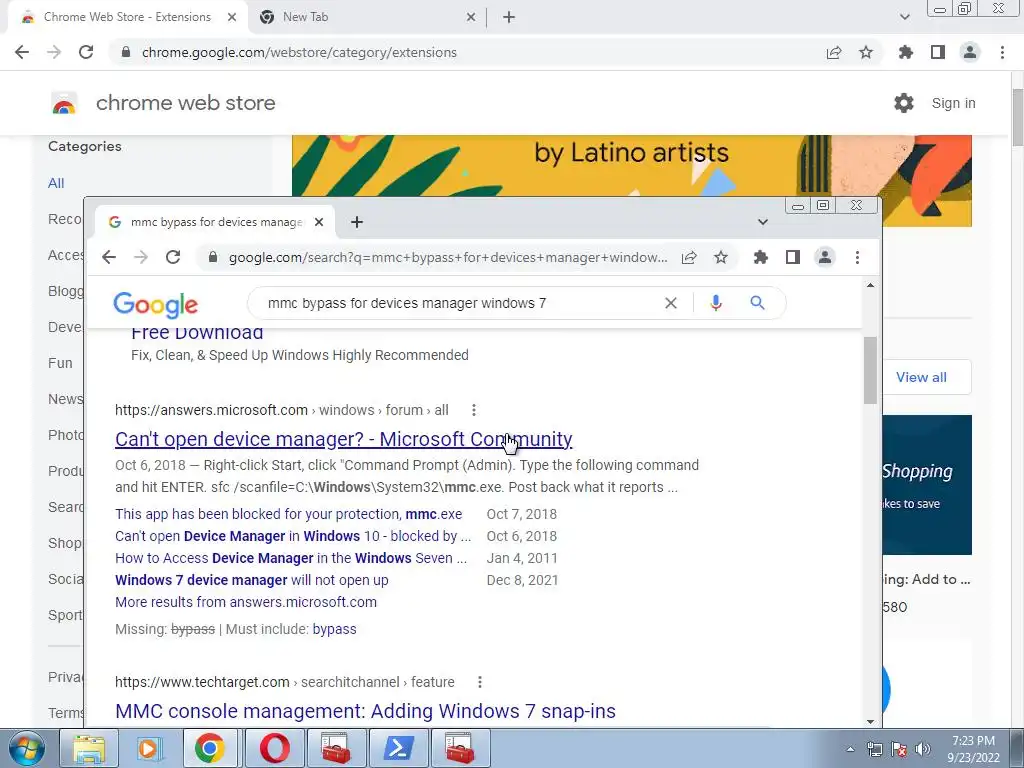The height and width of the screenshot is (768, 1024).
Task: Open Extensions puzzle icon in Google window
Action: 761,257
